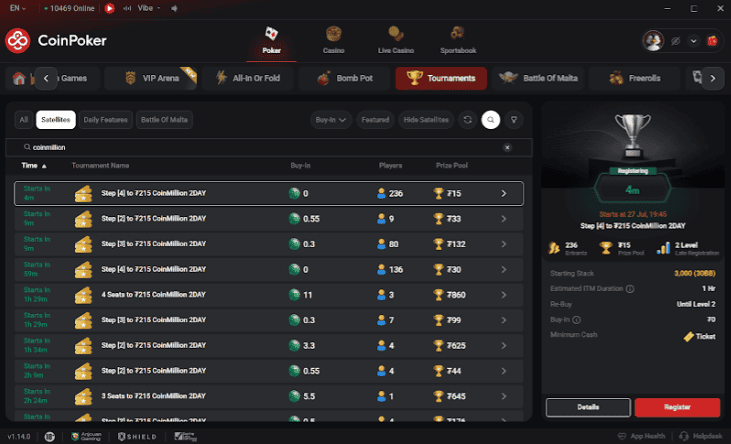This screenshot has height=444, width=731.
Task: Select the All-In Or Fold category
Action: click(x=248, y=78)
